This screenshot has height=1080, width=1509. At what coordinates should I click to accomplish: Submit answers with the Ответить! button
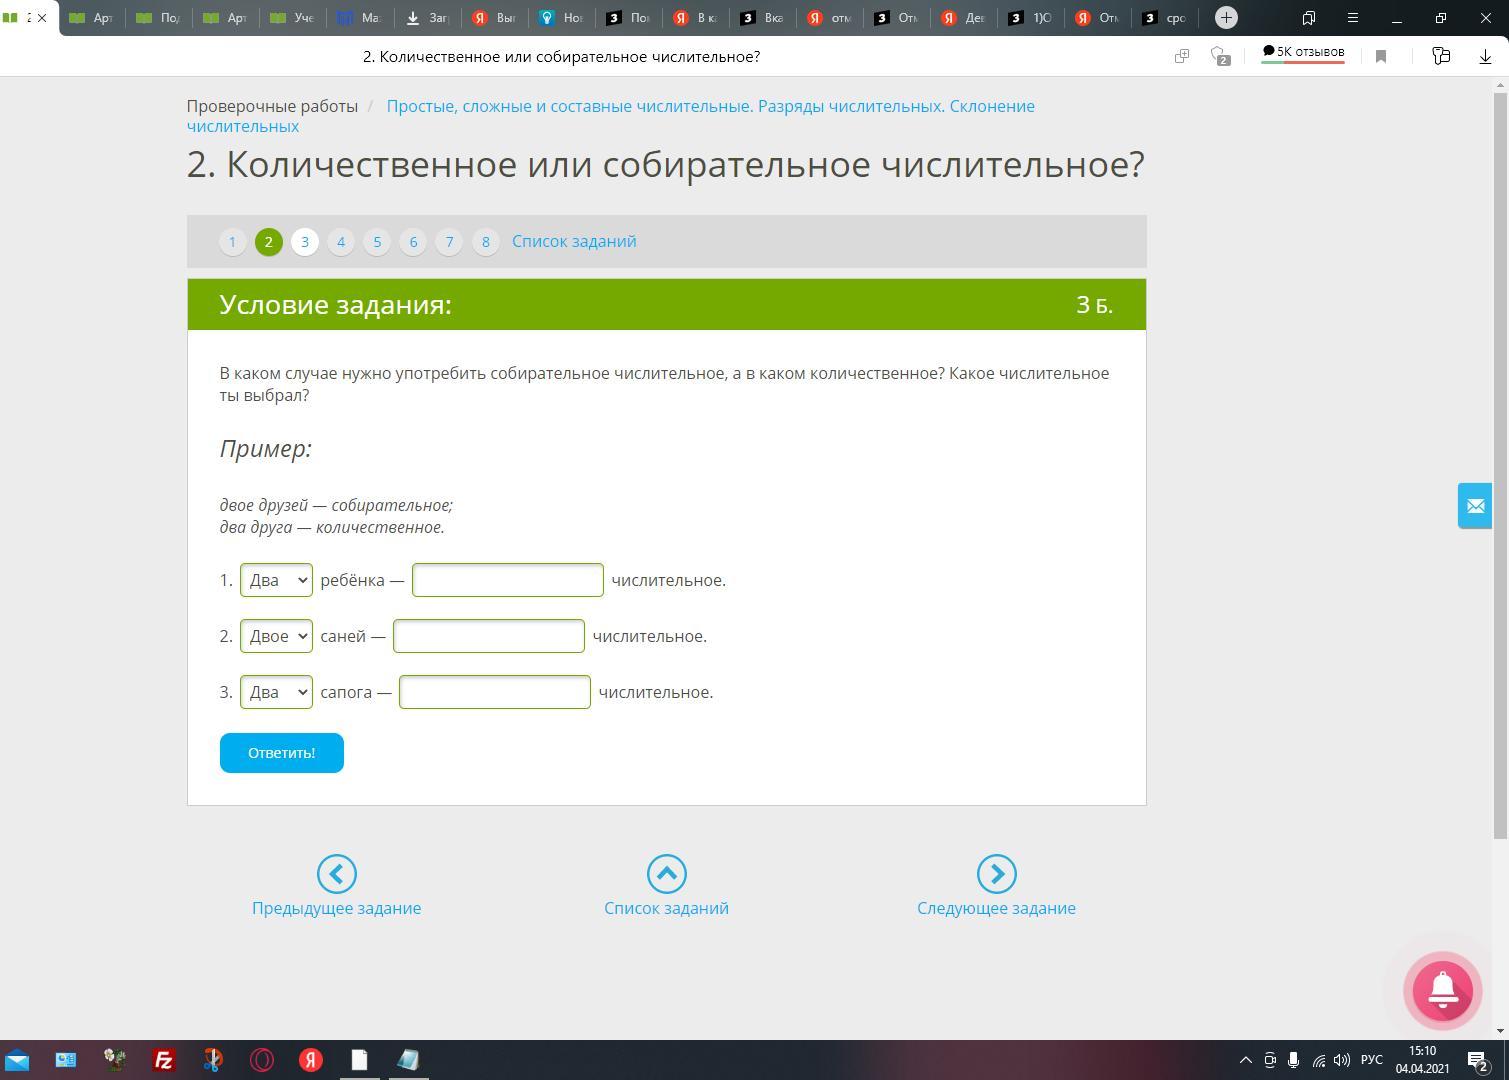(282, 753)
